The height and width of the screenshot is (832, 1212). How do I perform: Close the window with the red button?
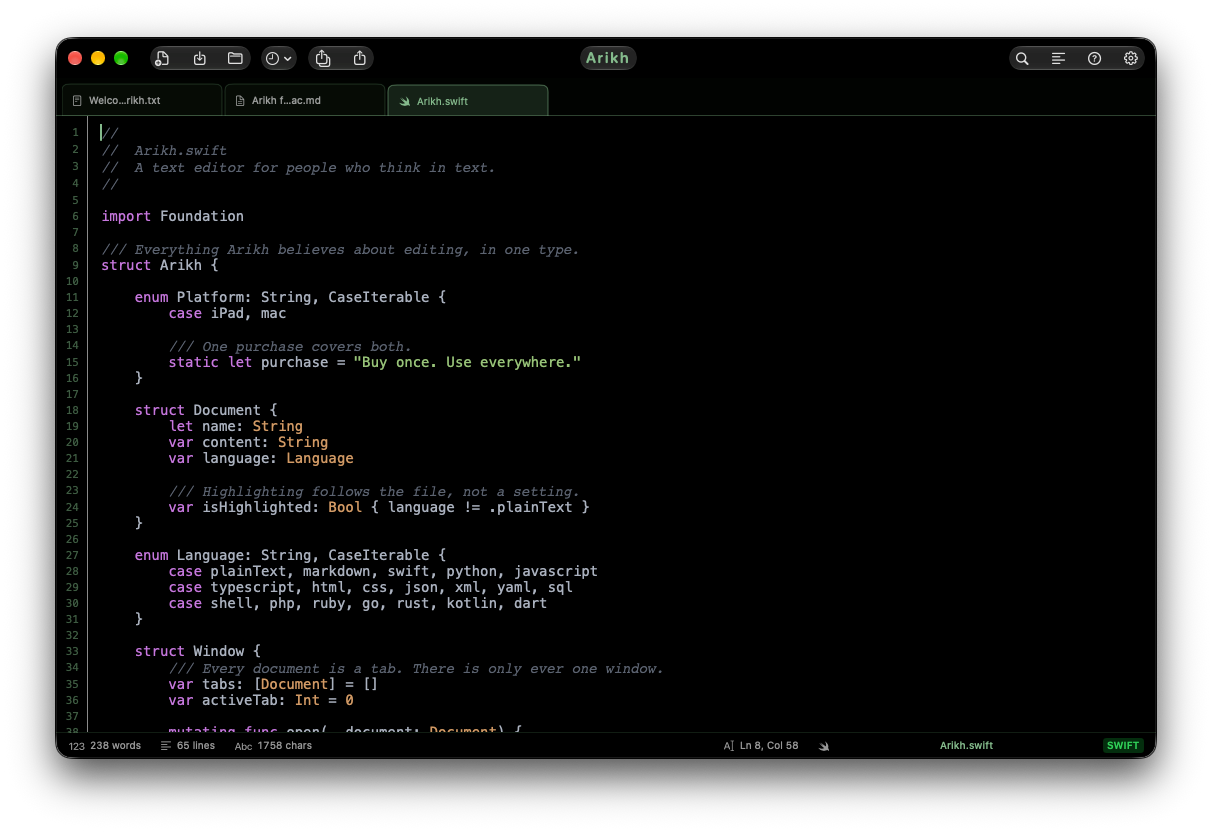tap(75, 58)
